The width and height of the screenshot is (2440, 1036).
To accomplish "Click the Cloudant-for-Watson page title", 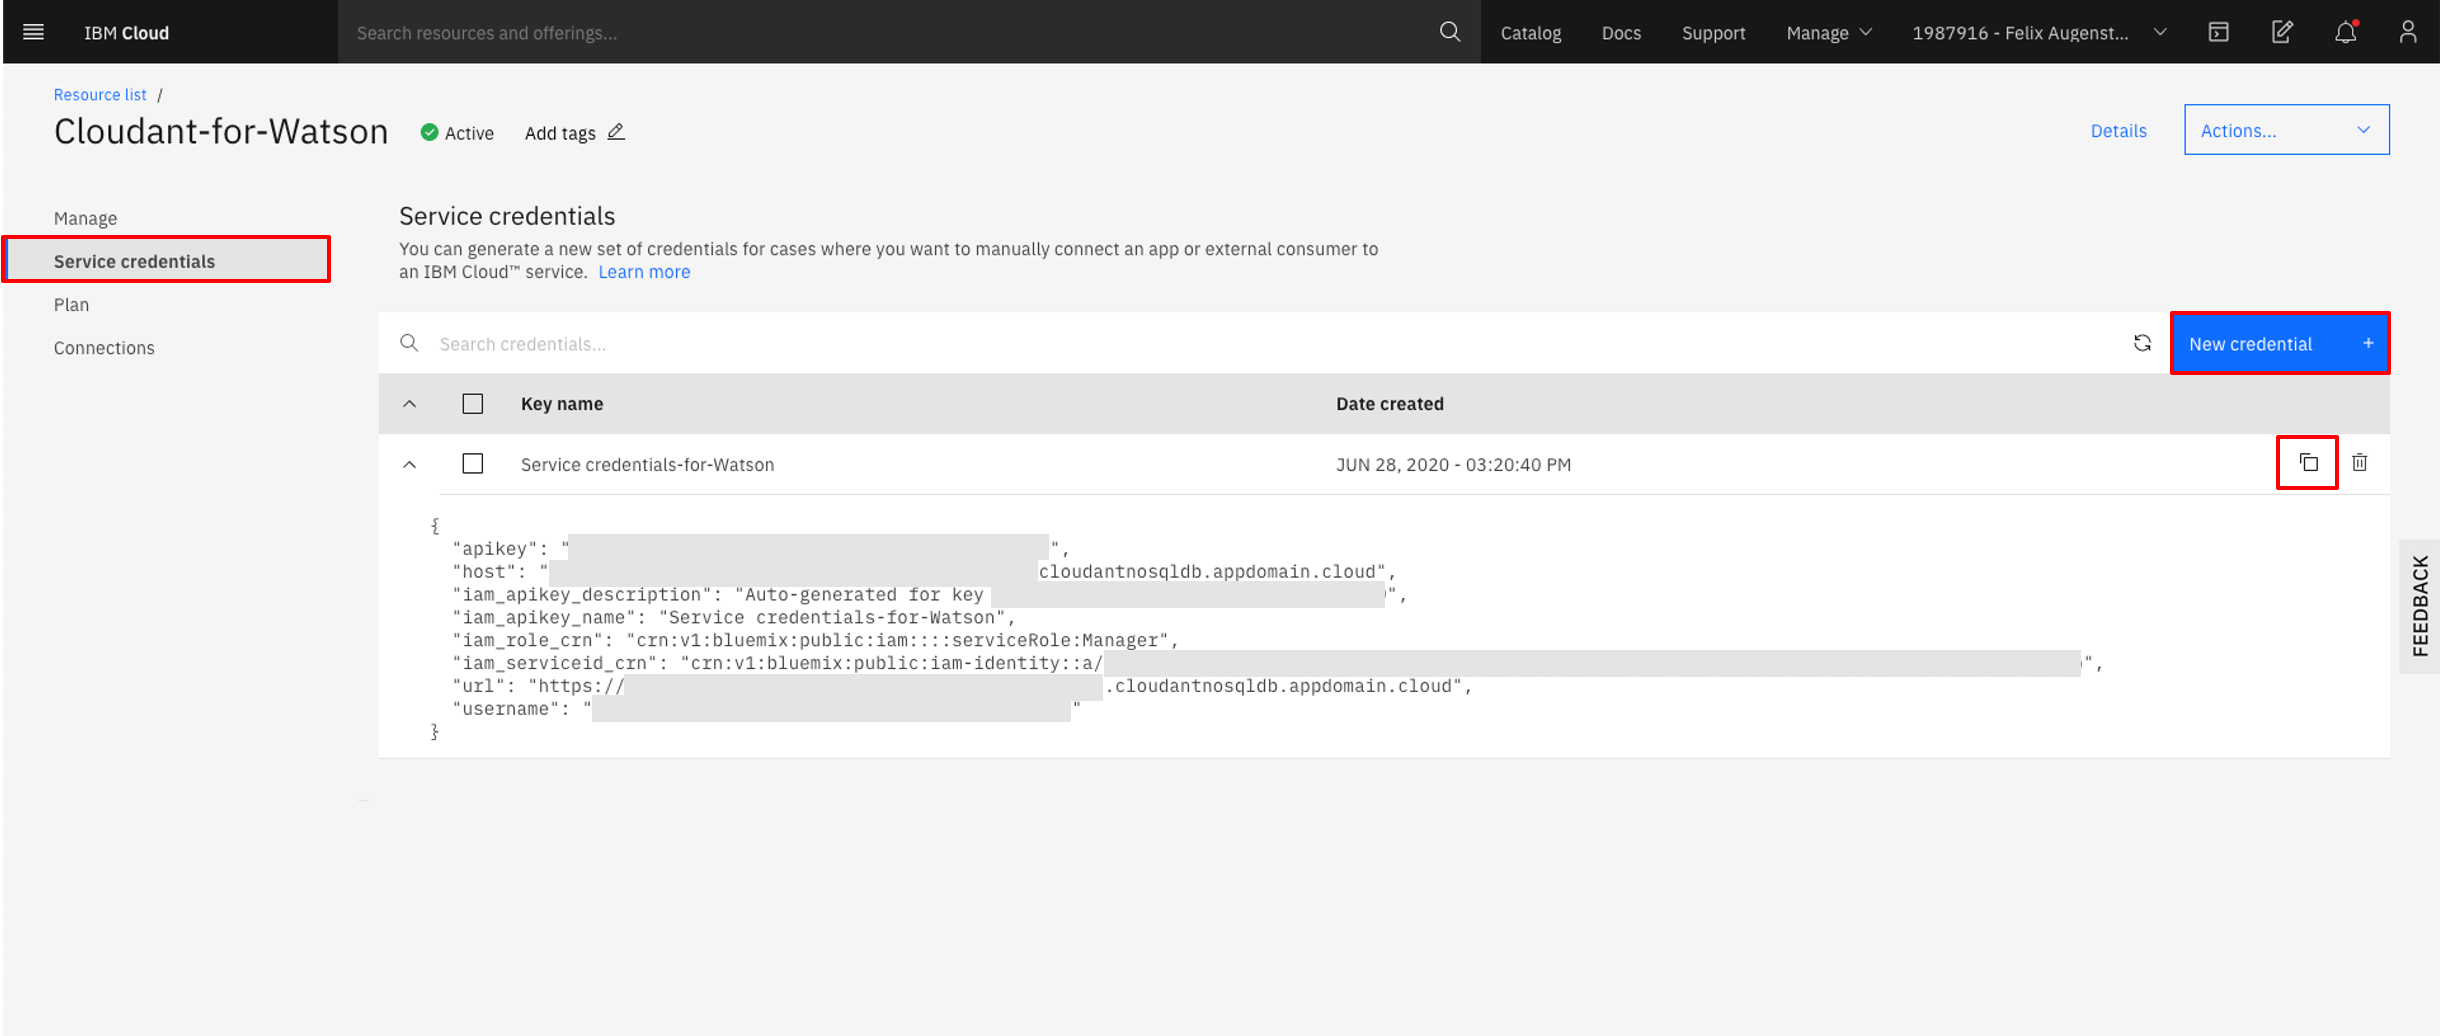I will pyautogui.click(x=221, y=131).
